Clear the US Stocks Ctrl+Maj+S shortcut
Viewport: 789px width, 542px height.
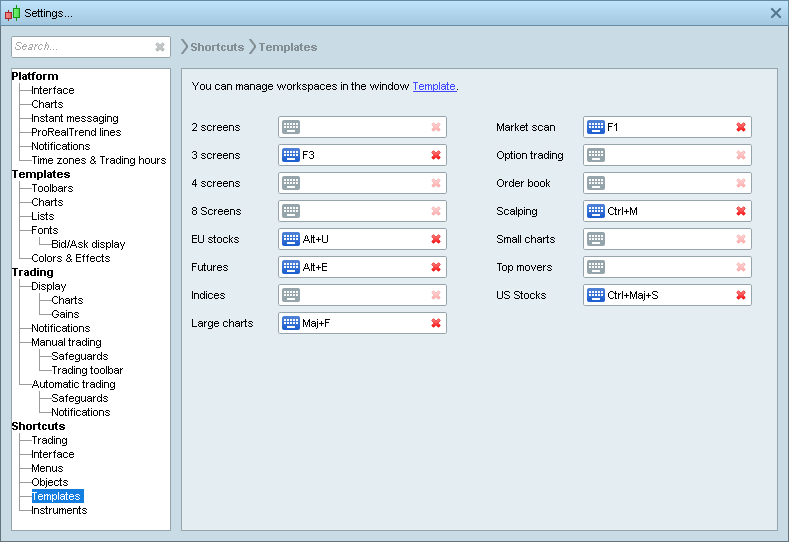click(x=741, y=295)
